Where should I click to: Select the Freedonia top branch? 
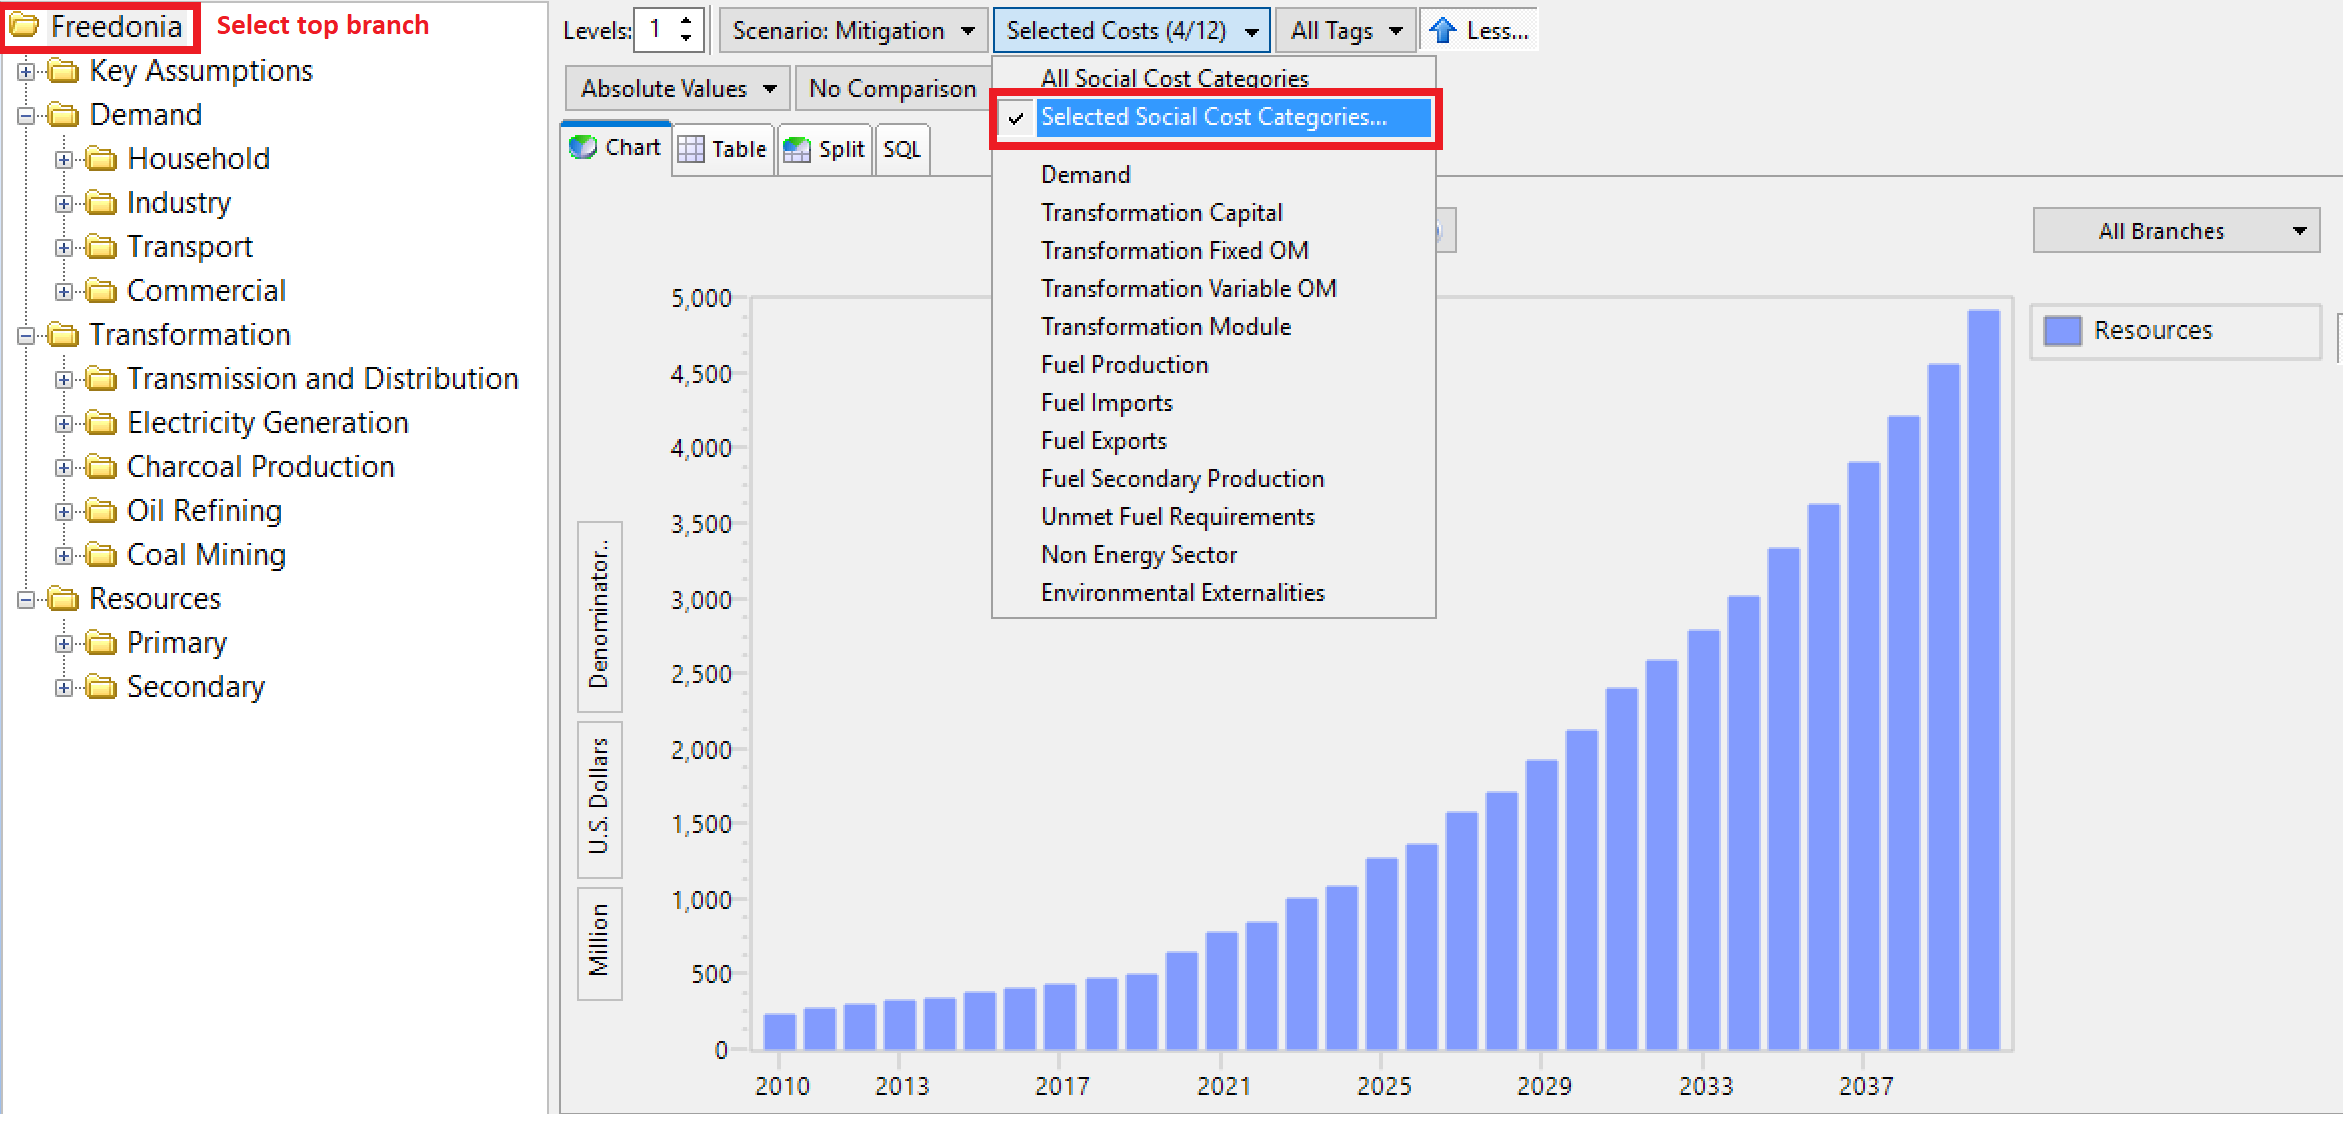pyautogui.click(x=115, y=26)
